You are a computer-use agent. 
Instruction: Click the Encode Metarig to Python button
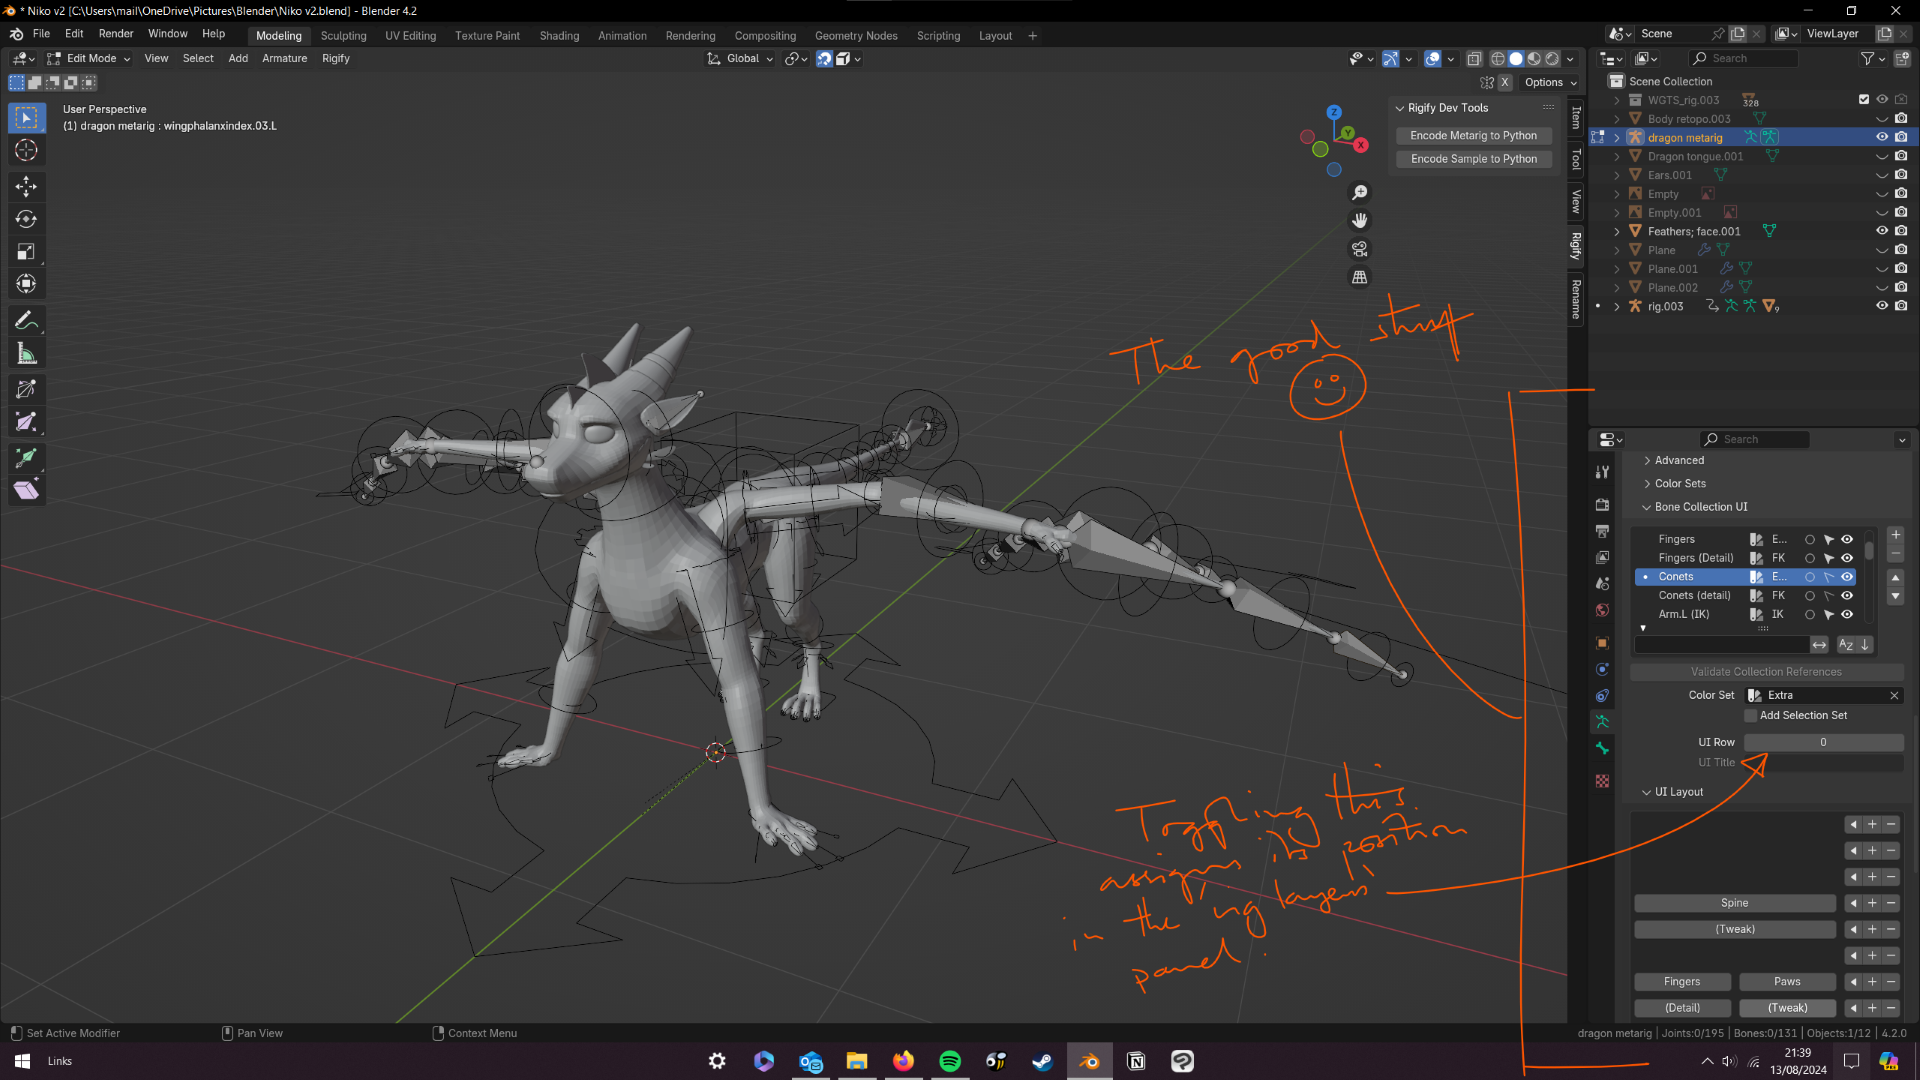click(x=1473, y=135)
